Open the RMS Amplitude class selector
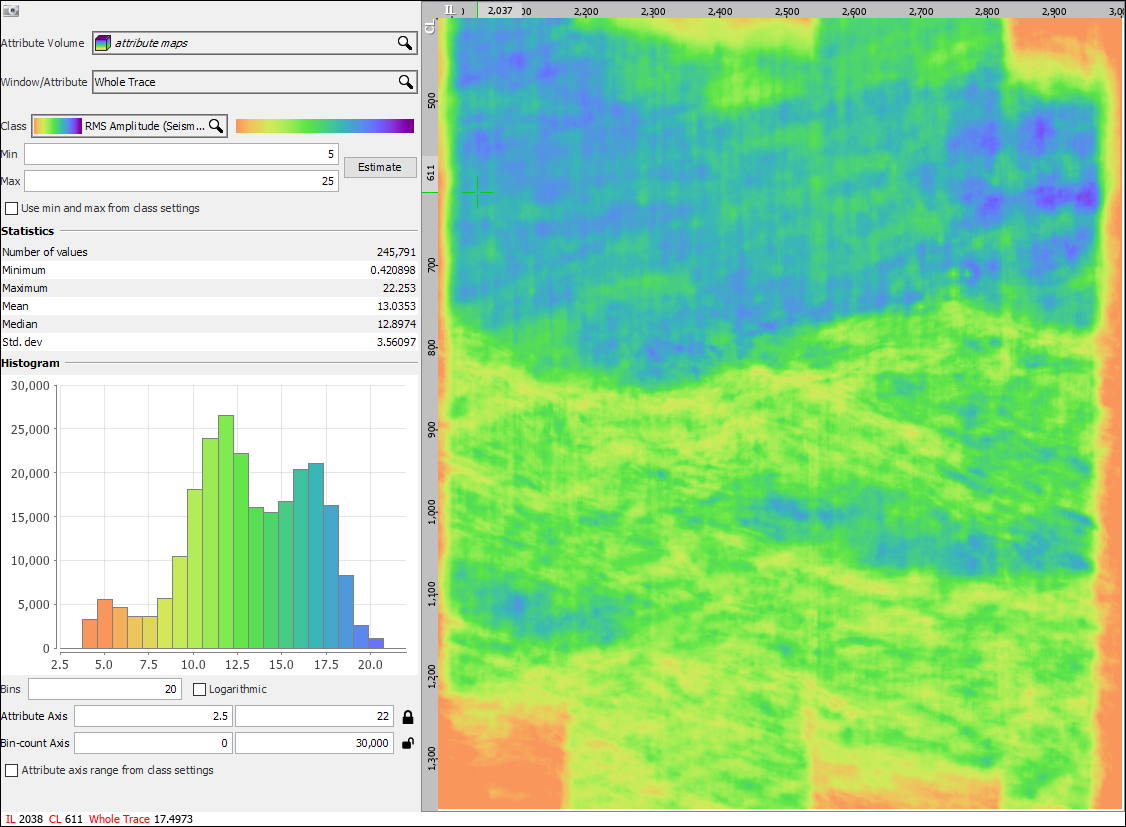The height and width of the screenshot is (827, 1126). [130, 126]
